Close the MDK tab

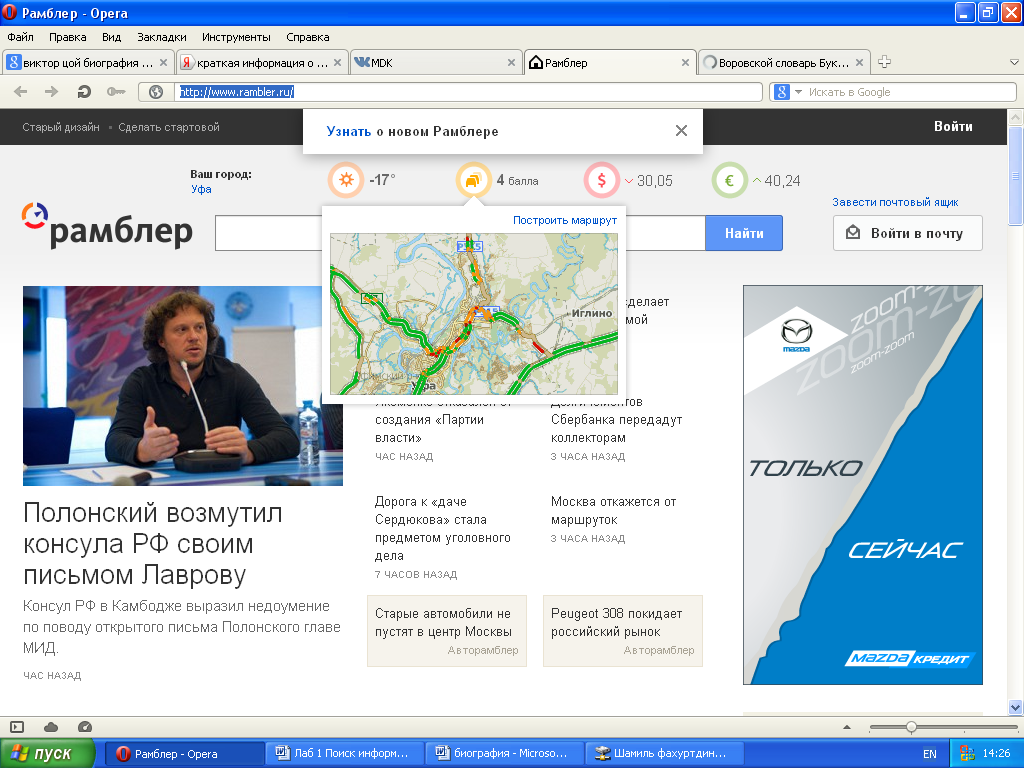(x=511, y=63)
